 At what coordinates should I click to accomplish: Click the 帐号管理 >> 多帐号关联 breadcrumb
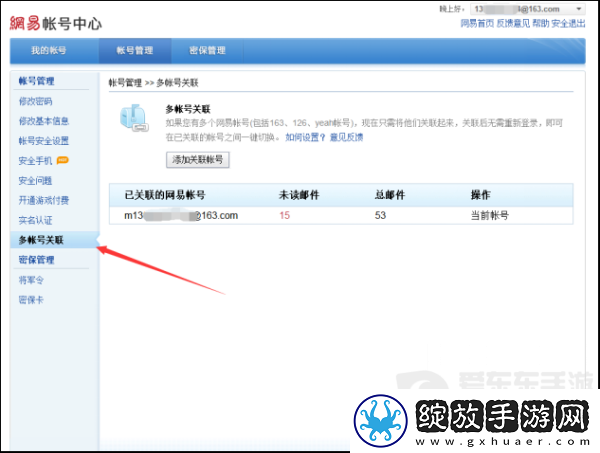tap(153, 83)
